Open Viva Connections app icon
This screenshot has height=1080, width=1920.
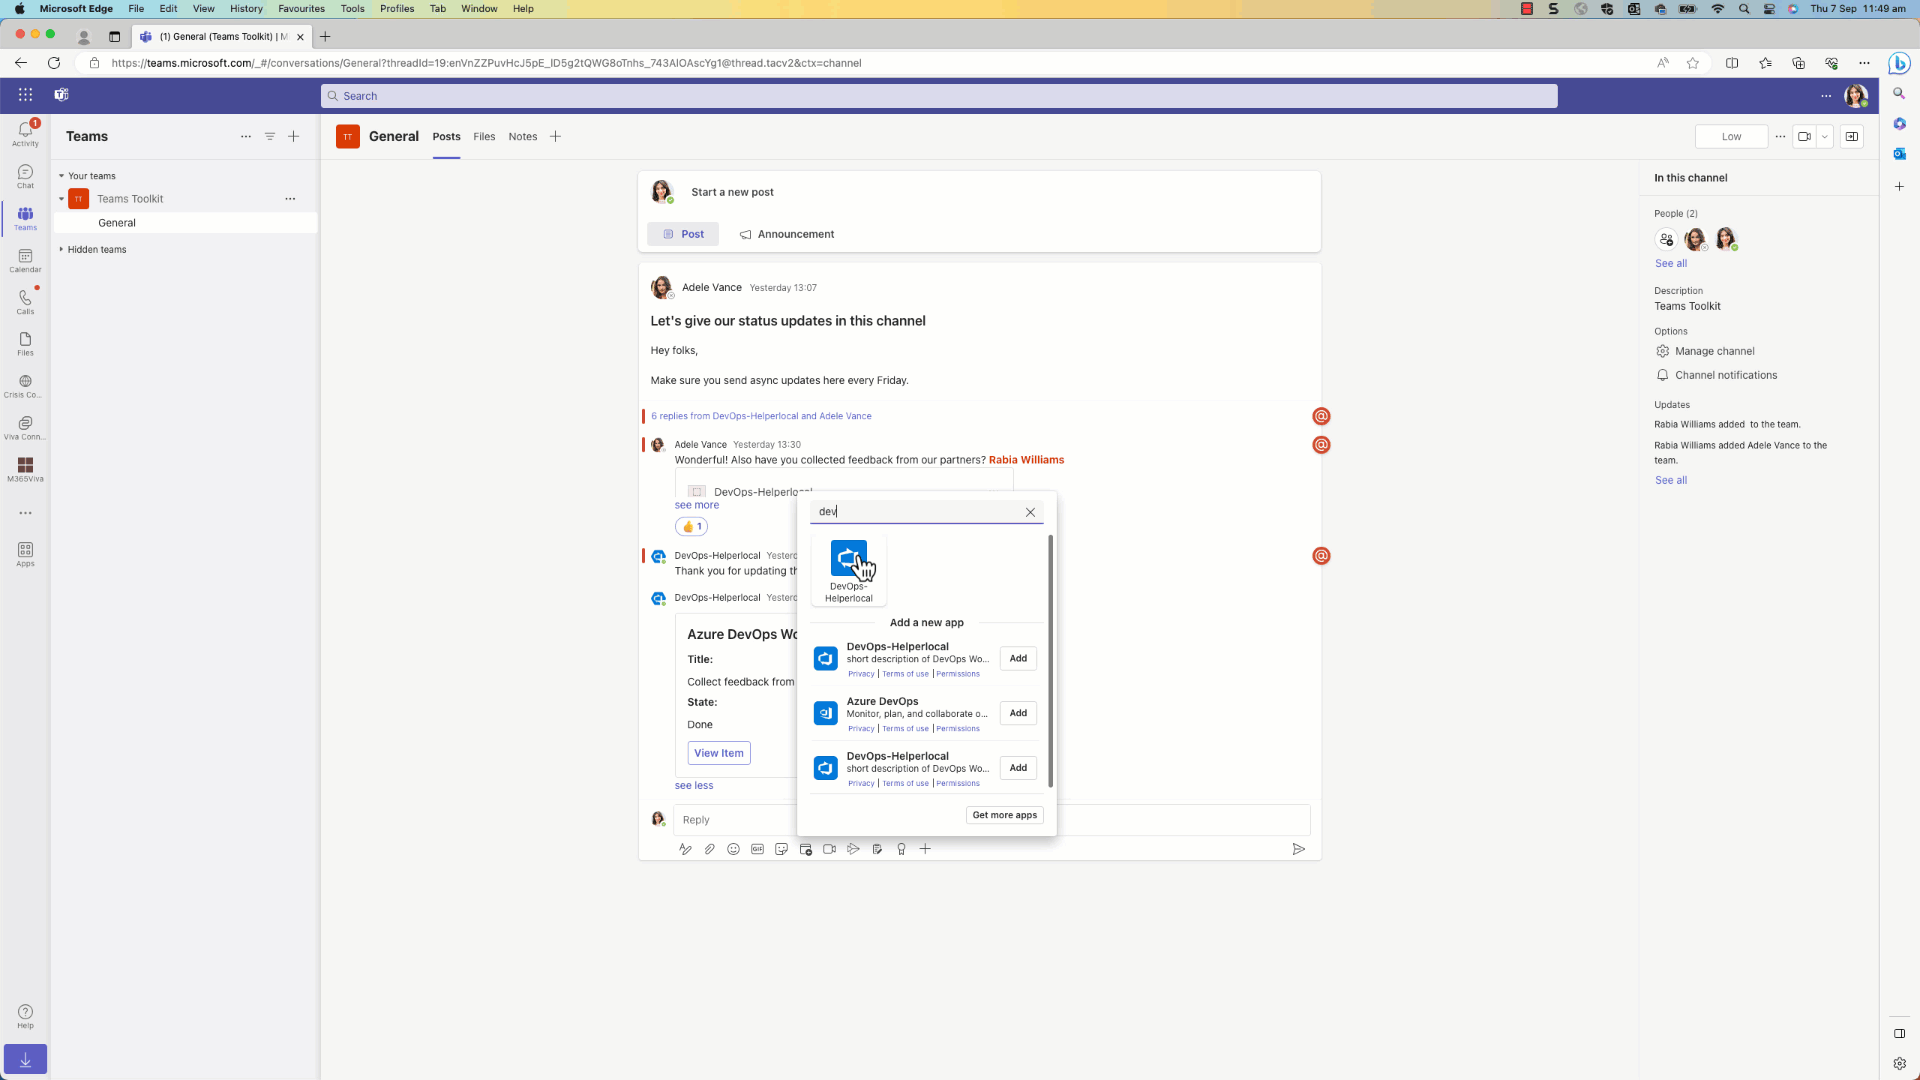tap(25, 428)
